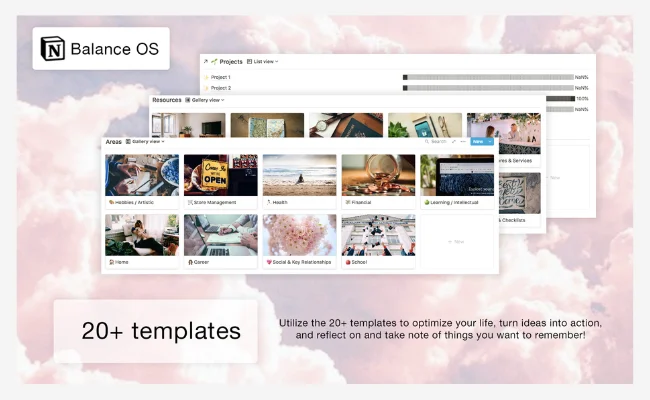Open the three-dot menu in Areas
The image size is (650, 400).
click(463, 141)
